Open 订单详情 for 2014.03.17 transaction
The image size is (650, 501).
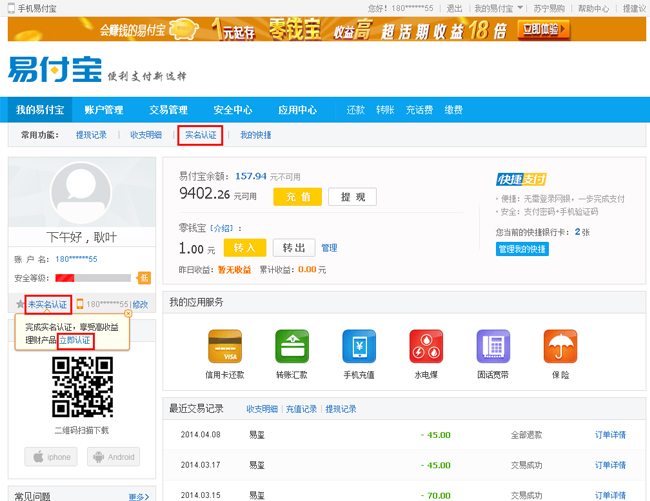tap(610, 465)
